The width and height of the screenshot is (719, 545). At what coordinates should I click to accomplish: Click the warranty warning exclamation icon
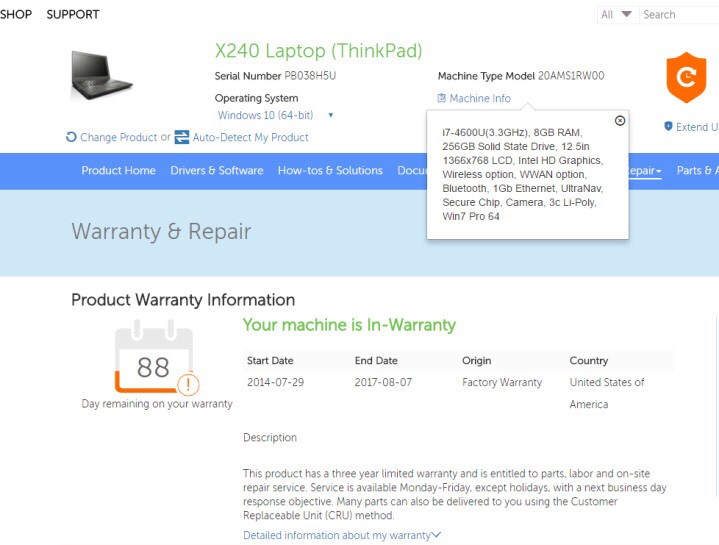point(187,384)
